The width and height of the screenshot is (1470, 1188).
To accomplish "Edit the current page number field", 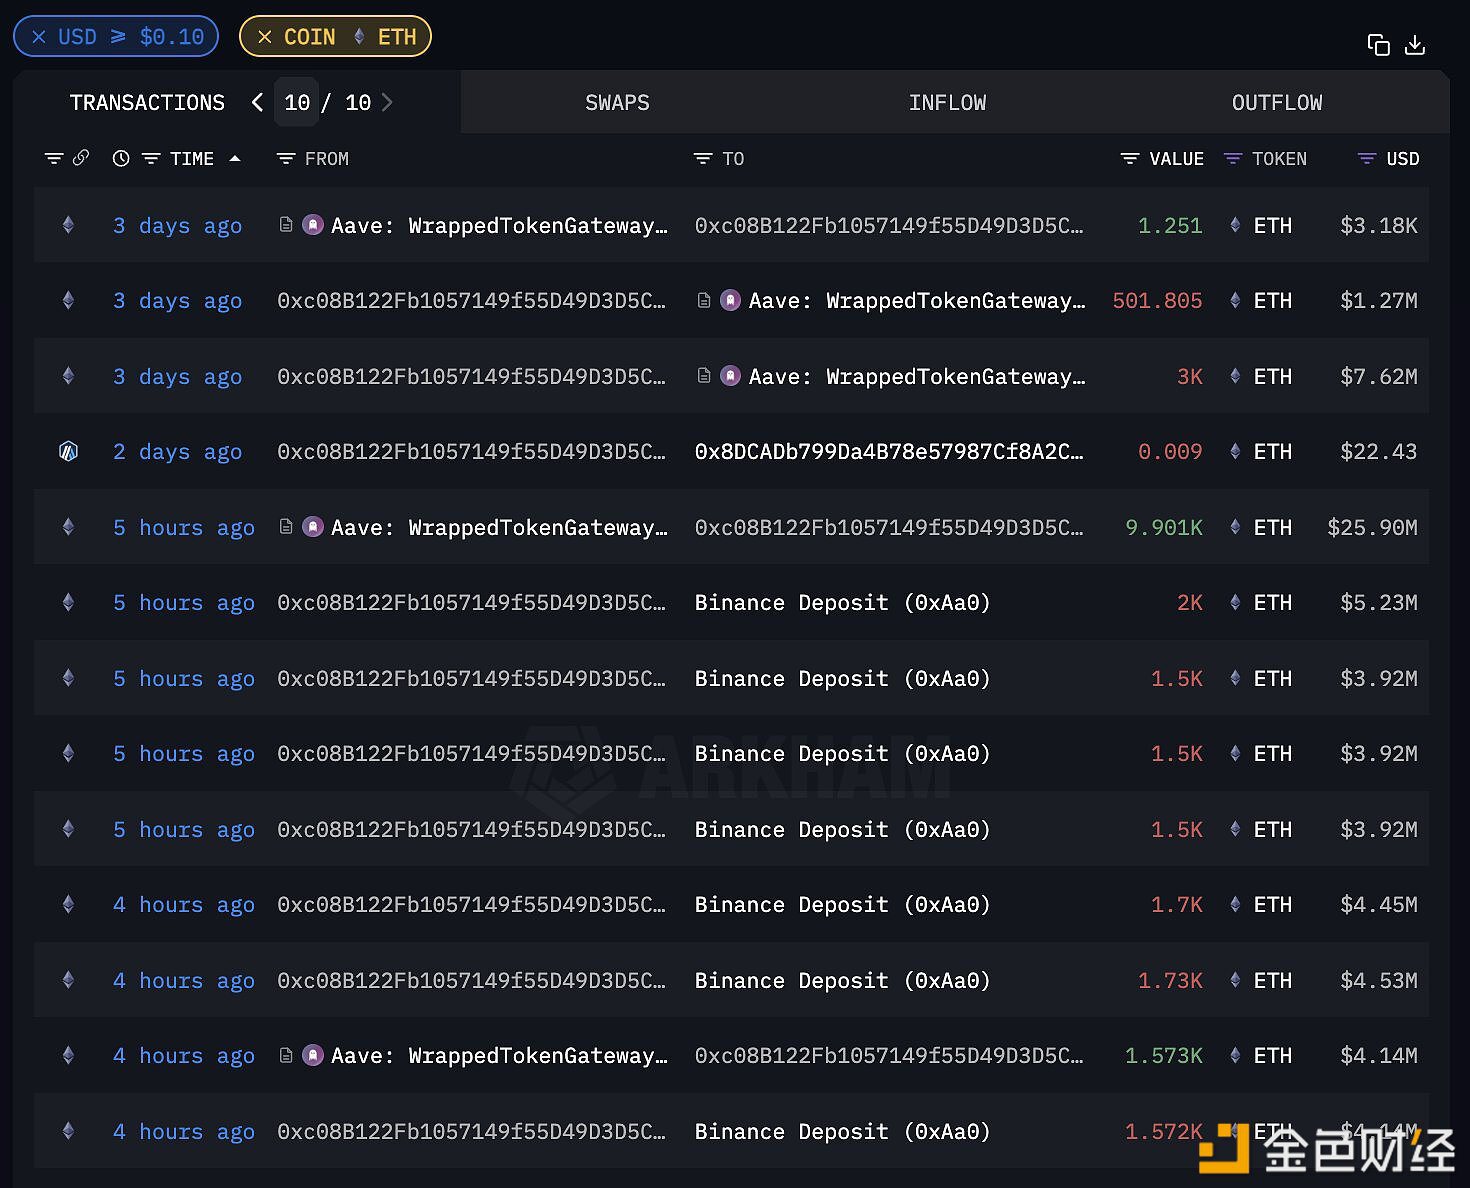I will point(297,102).
